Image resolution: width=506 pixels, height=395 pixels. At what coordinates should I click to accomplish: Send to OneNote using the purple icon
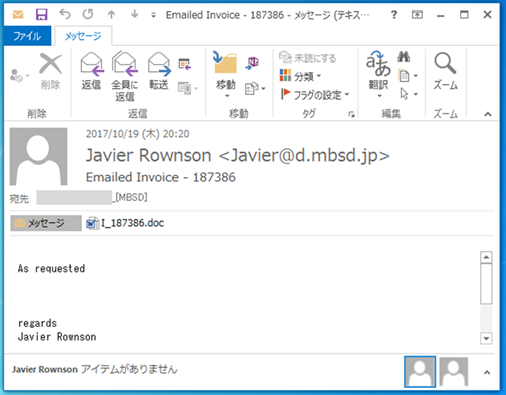[252, 63]
